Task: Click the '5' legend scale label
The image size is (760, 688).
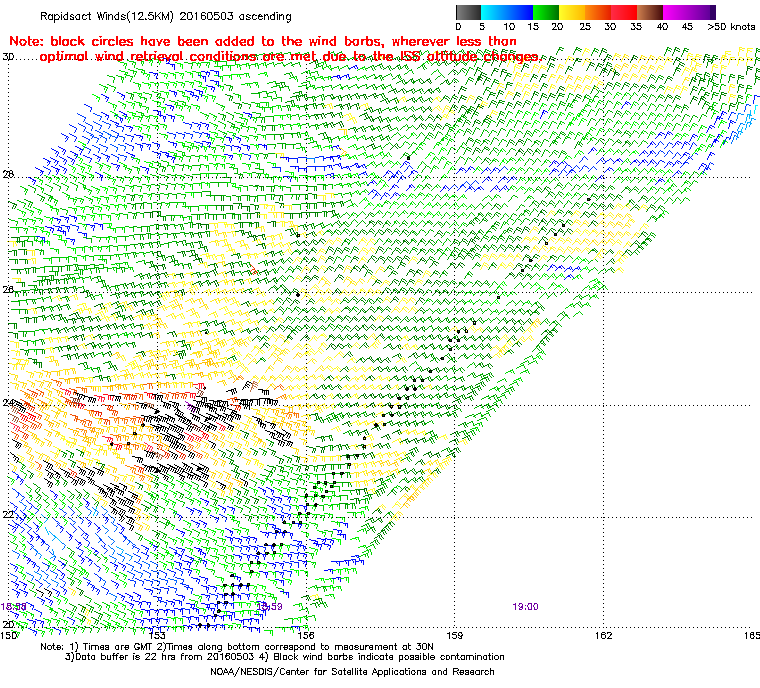Action: tap(482, 27)
